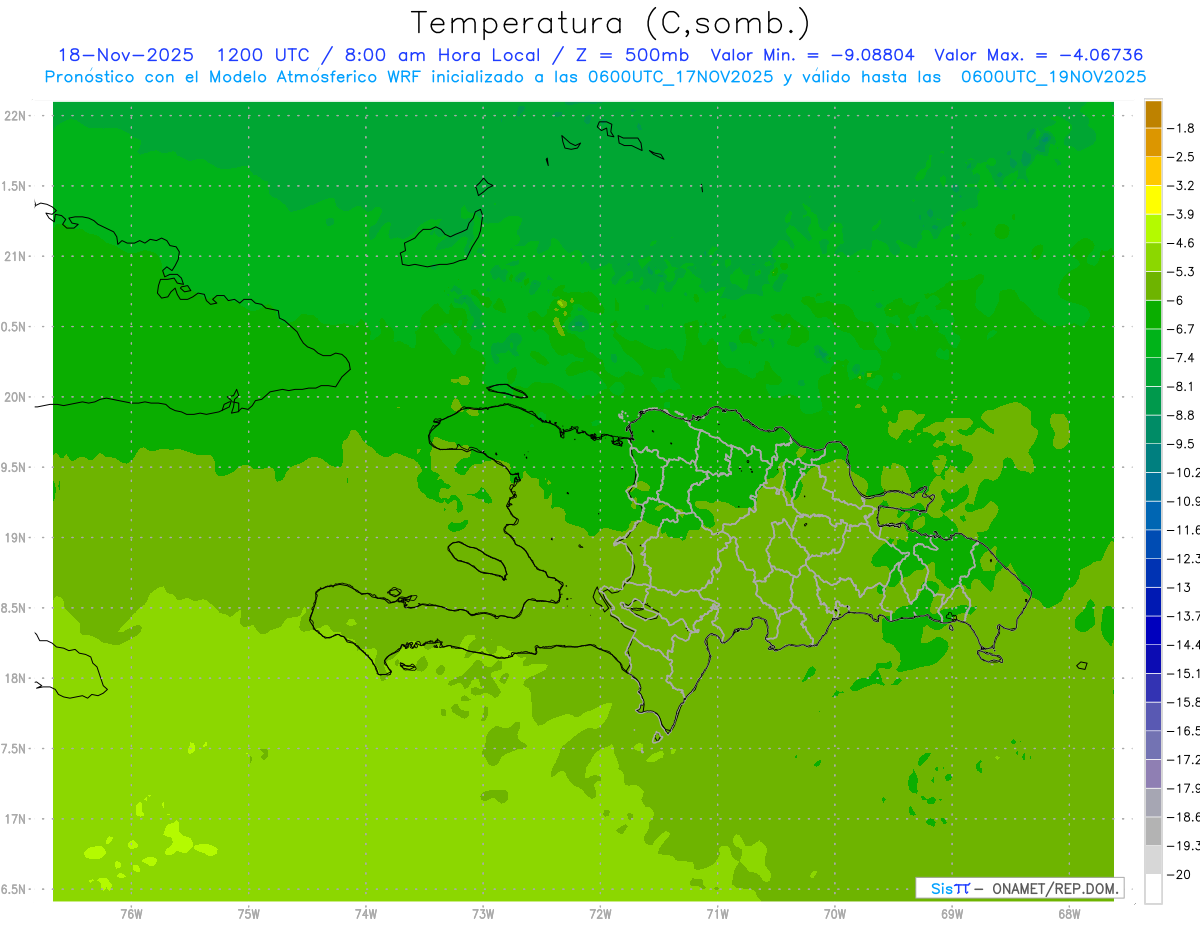Image resolution: width=1200 pixels, height=927 pixels.
Task: Click the -20 colorbar label
Action: point(1180,874)
